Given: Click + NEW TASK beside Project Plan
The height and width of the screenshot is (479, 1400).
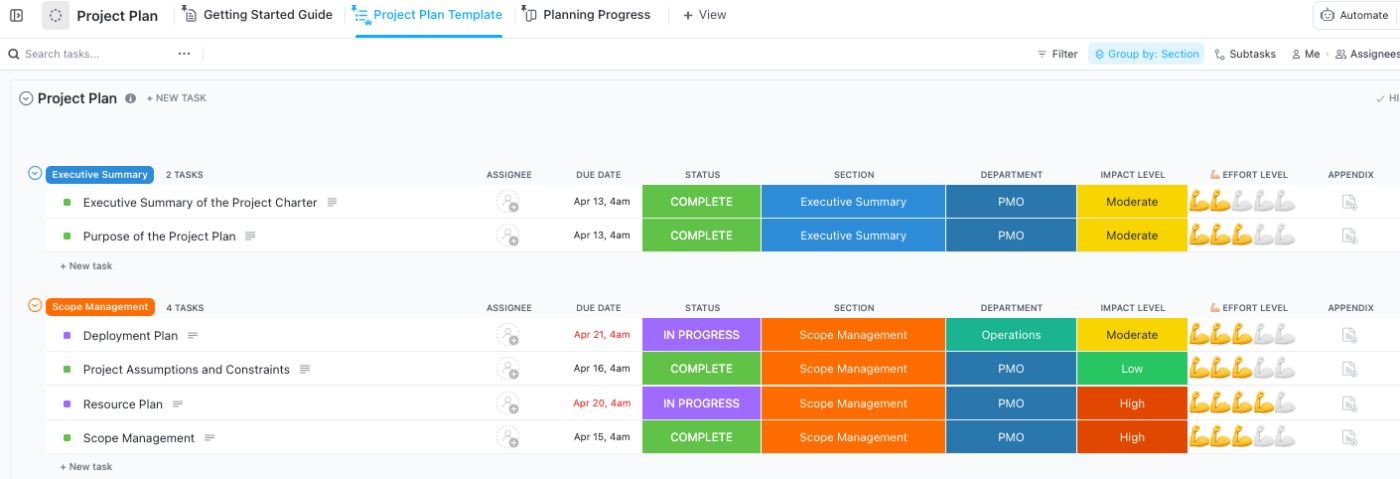Looking at the screenshot, I should pyautogui.click(x=176, y=99).
